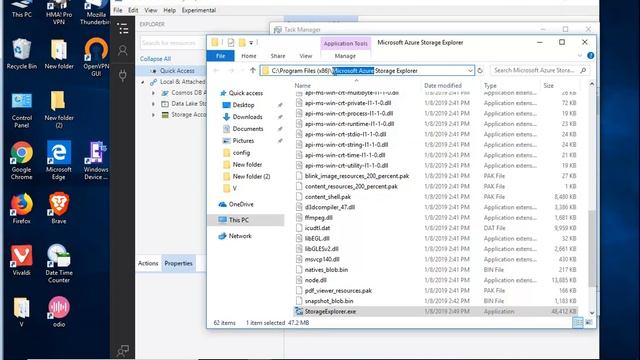Open Google Chrome desktop shortcut

click(x=22, y=161)
